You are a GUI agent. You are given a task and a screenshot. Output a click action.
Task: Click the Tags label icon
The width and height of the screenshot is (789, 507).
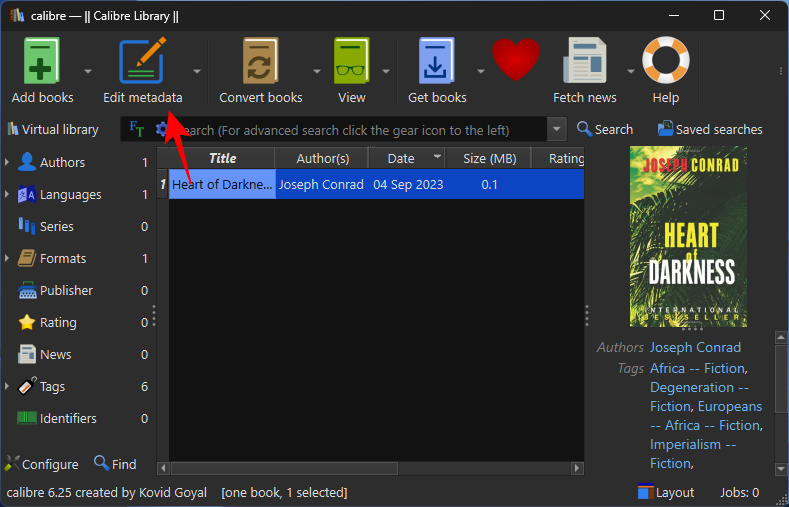click(x=27, y=386)
